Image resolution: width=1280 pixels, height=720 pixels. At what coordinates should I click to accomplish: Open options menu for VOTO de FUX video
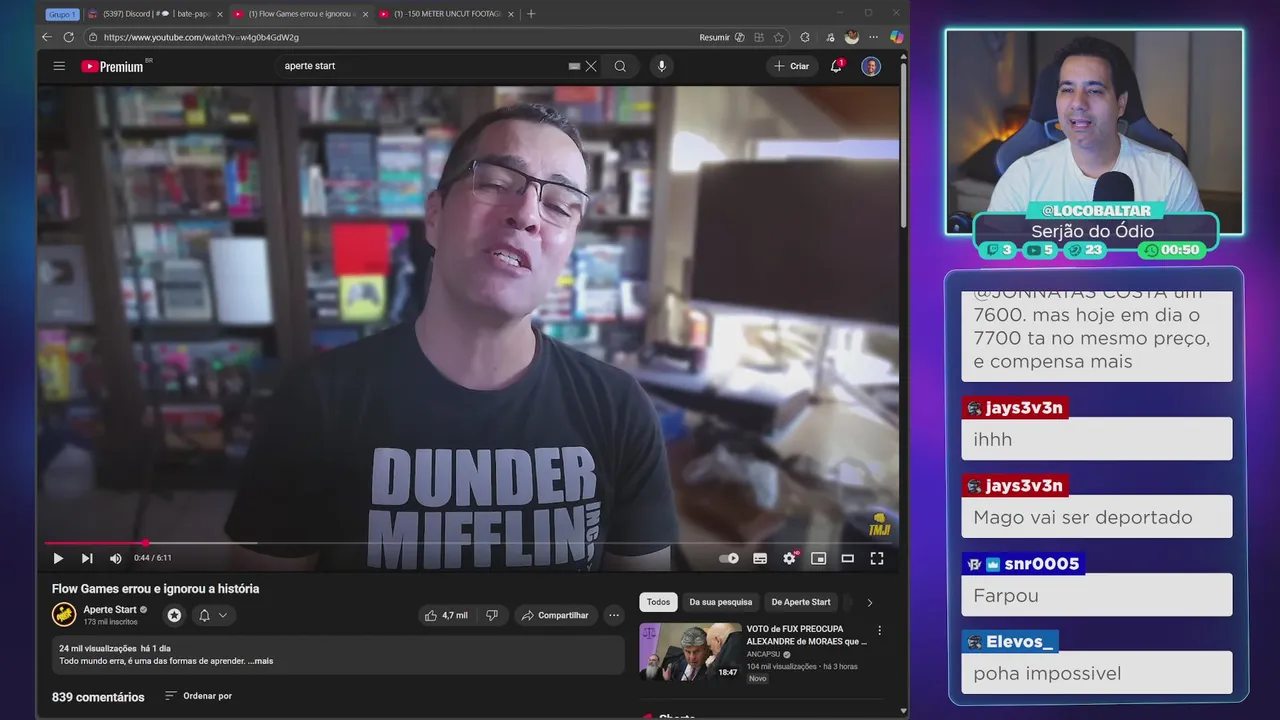click(880, 631)
